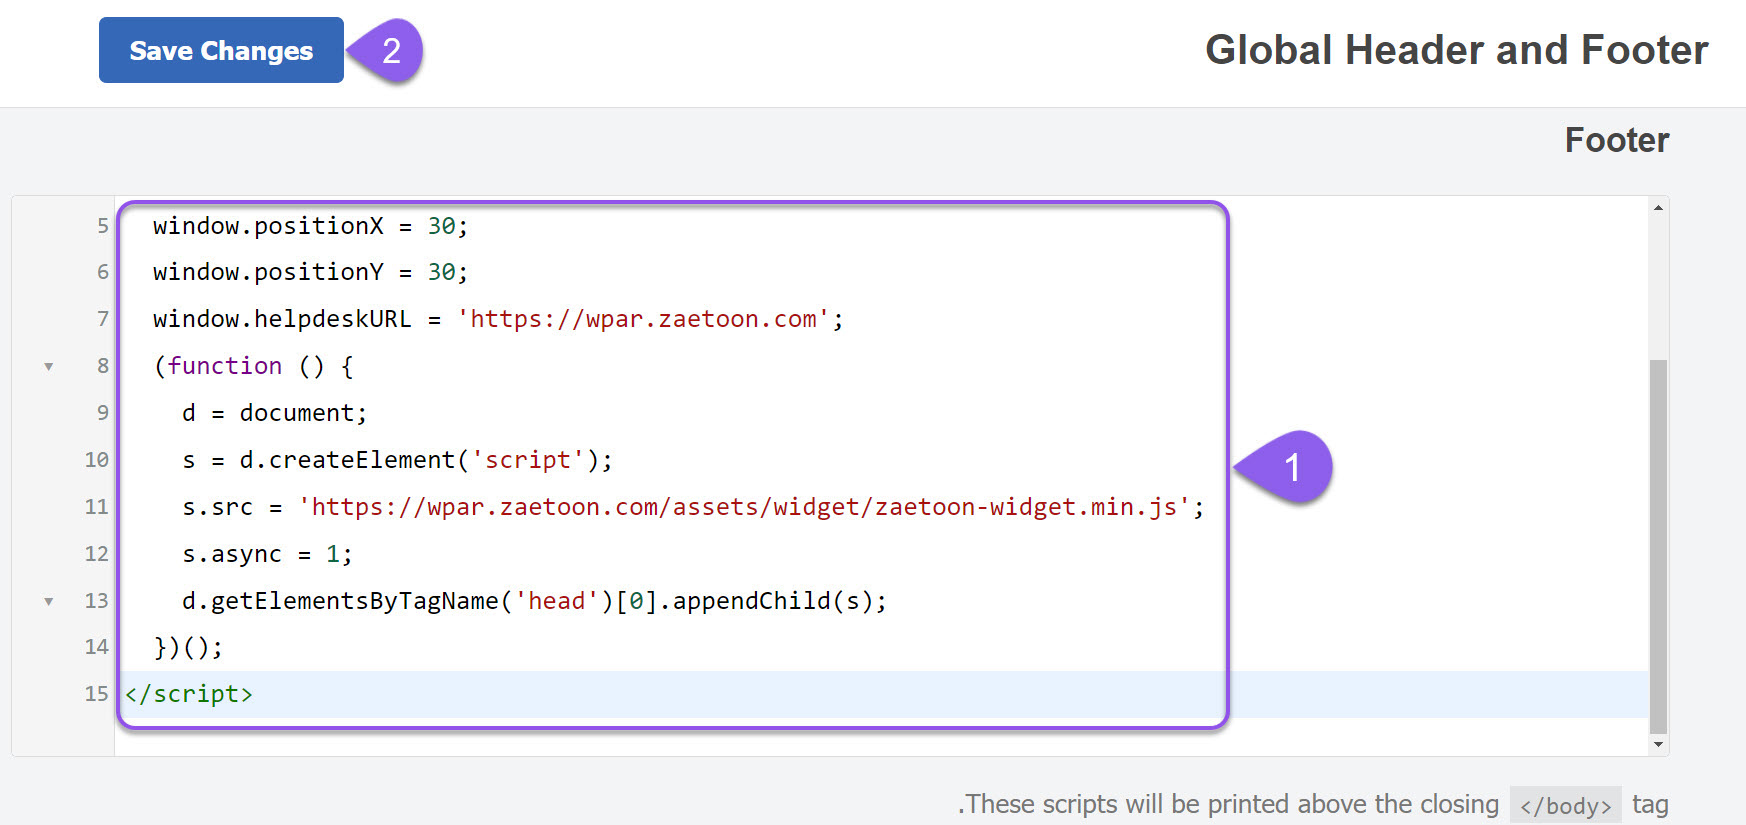Place cursor in the closing </script> tag line
This screenshot has width=1746, height=825.
click(x=189, y=694)
